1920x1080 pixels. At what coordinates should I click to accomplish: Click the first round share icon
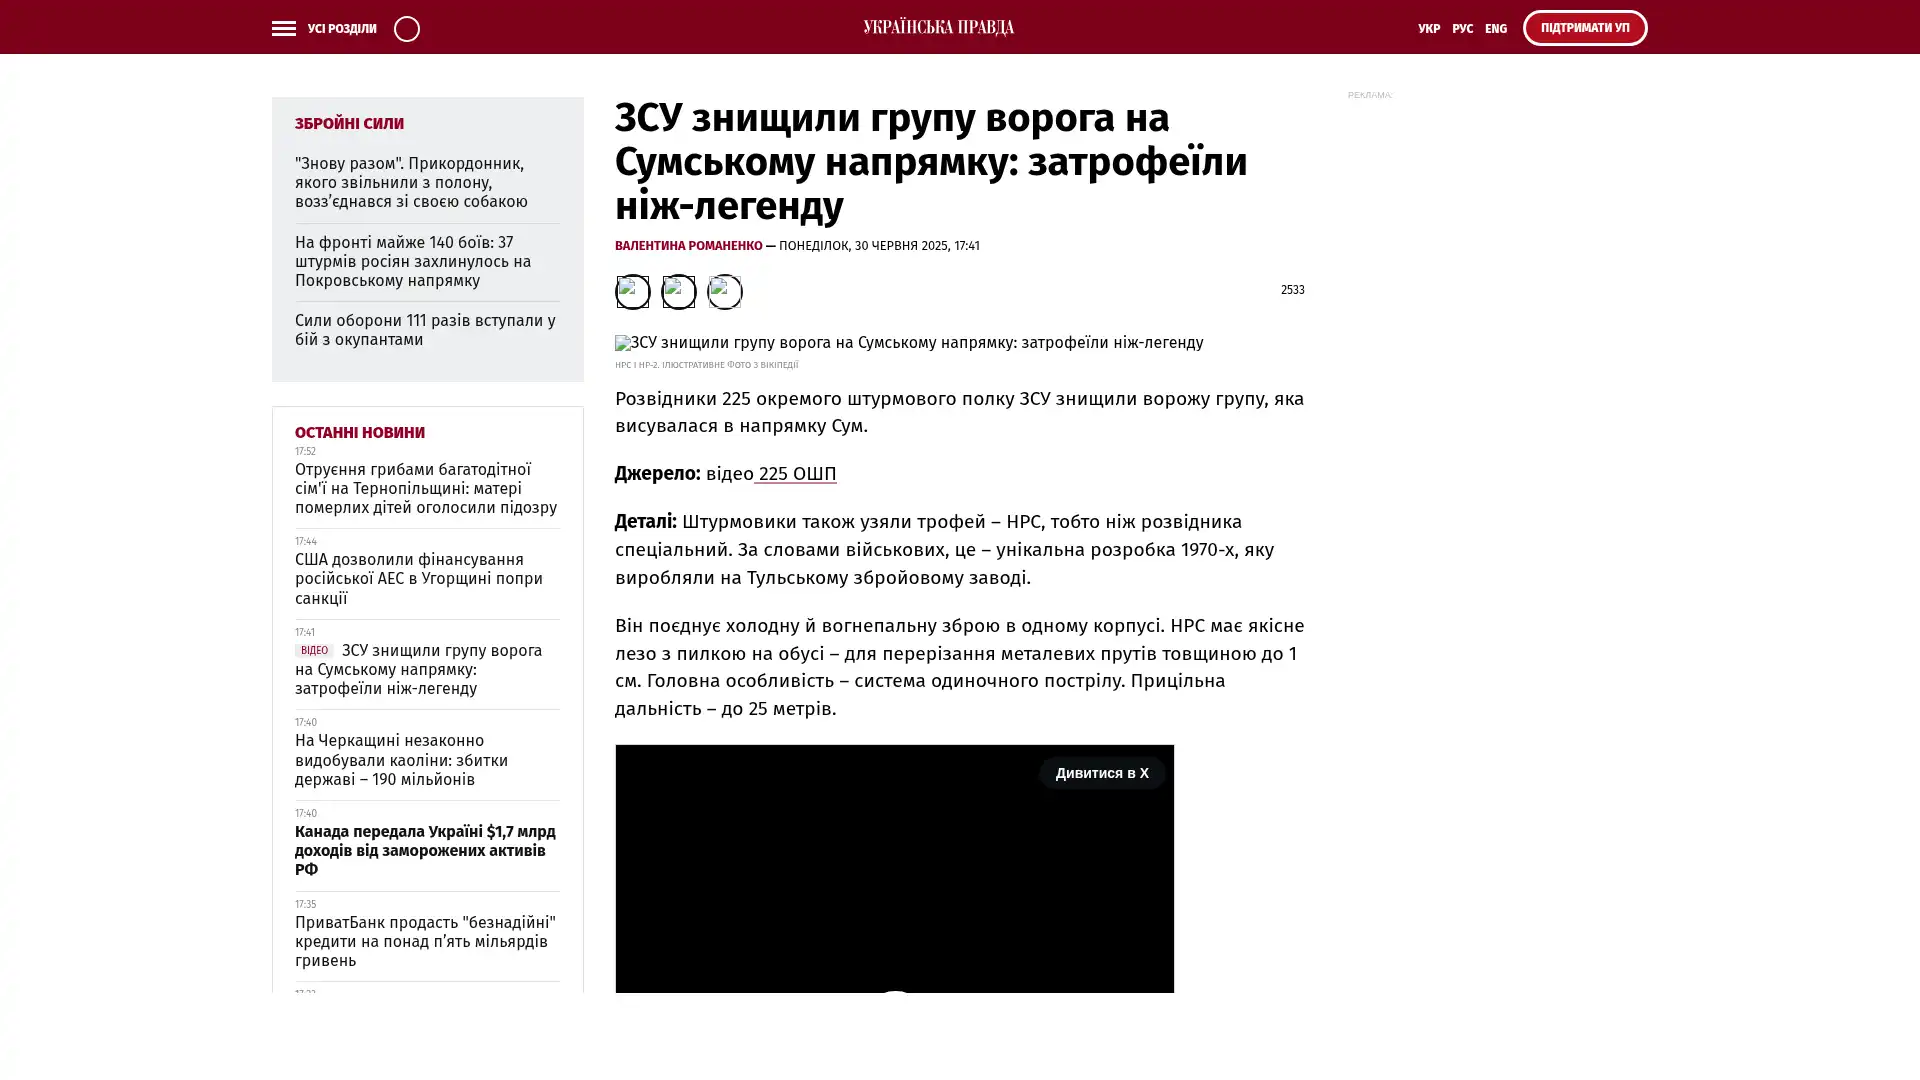[x=632, y=291]
